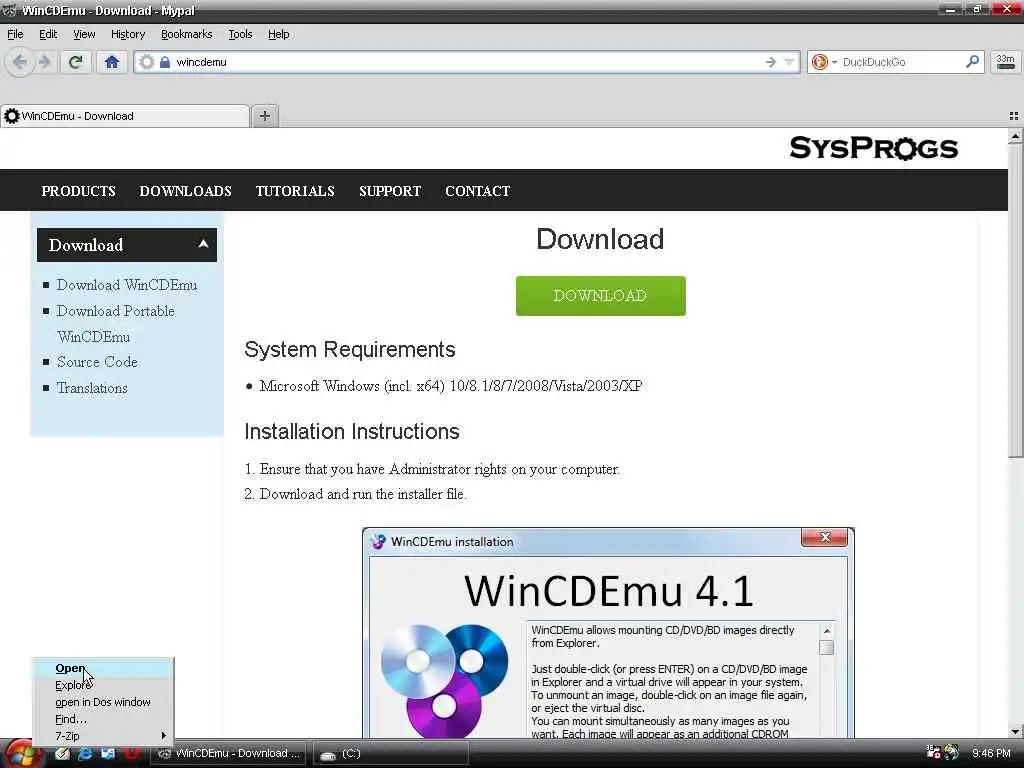Open the DuckDuckGo search engine selector
The image size is (1024, 768).
click(824, 62)
